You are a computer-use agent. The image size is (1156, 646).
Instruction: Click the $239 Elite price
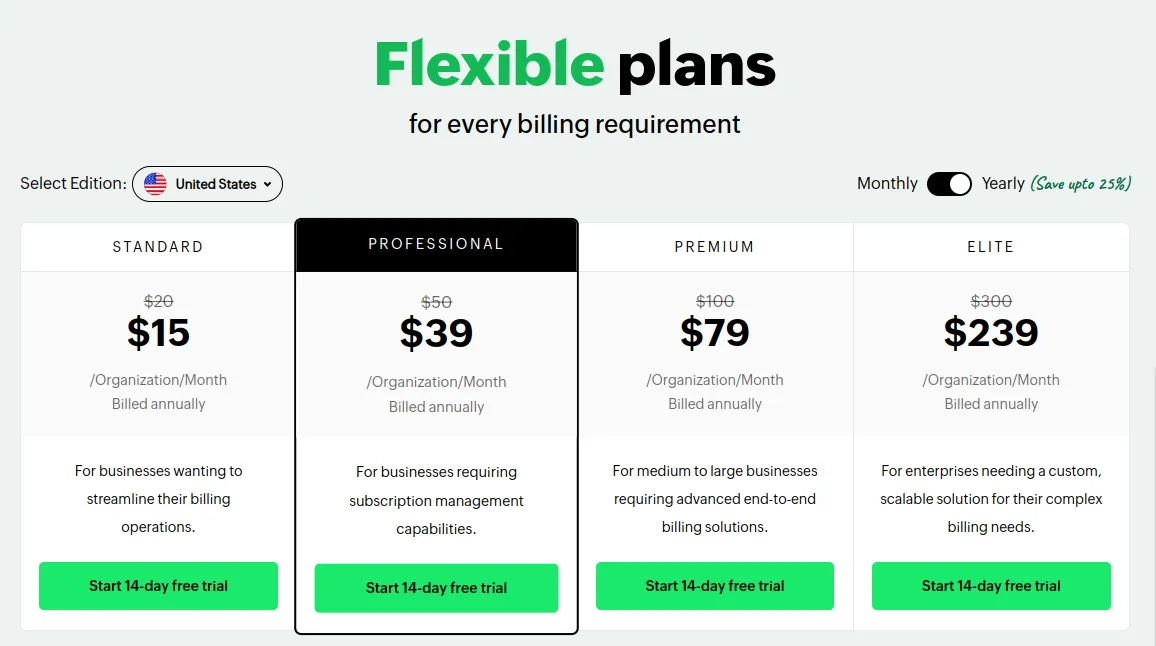(991, 333)
